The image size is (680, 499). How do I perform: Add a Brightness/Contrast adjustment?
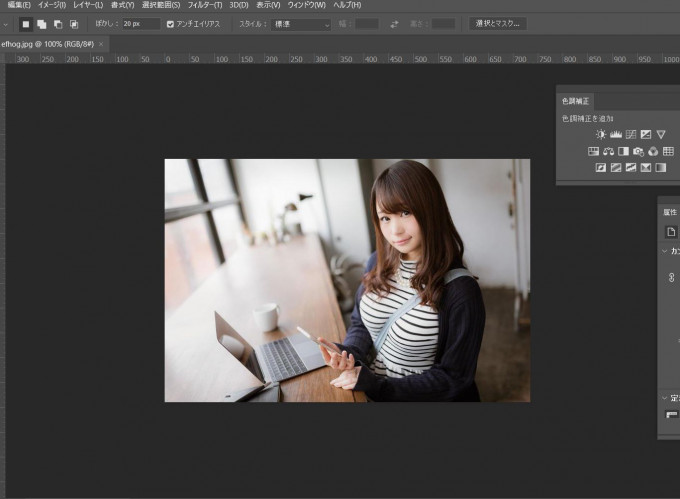coord(601,134)
